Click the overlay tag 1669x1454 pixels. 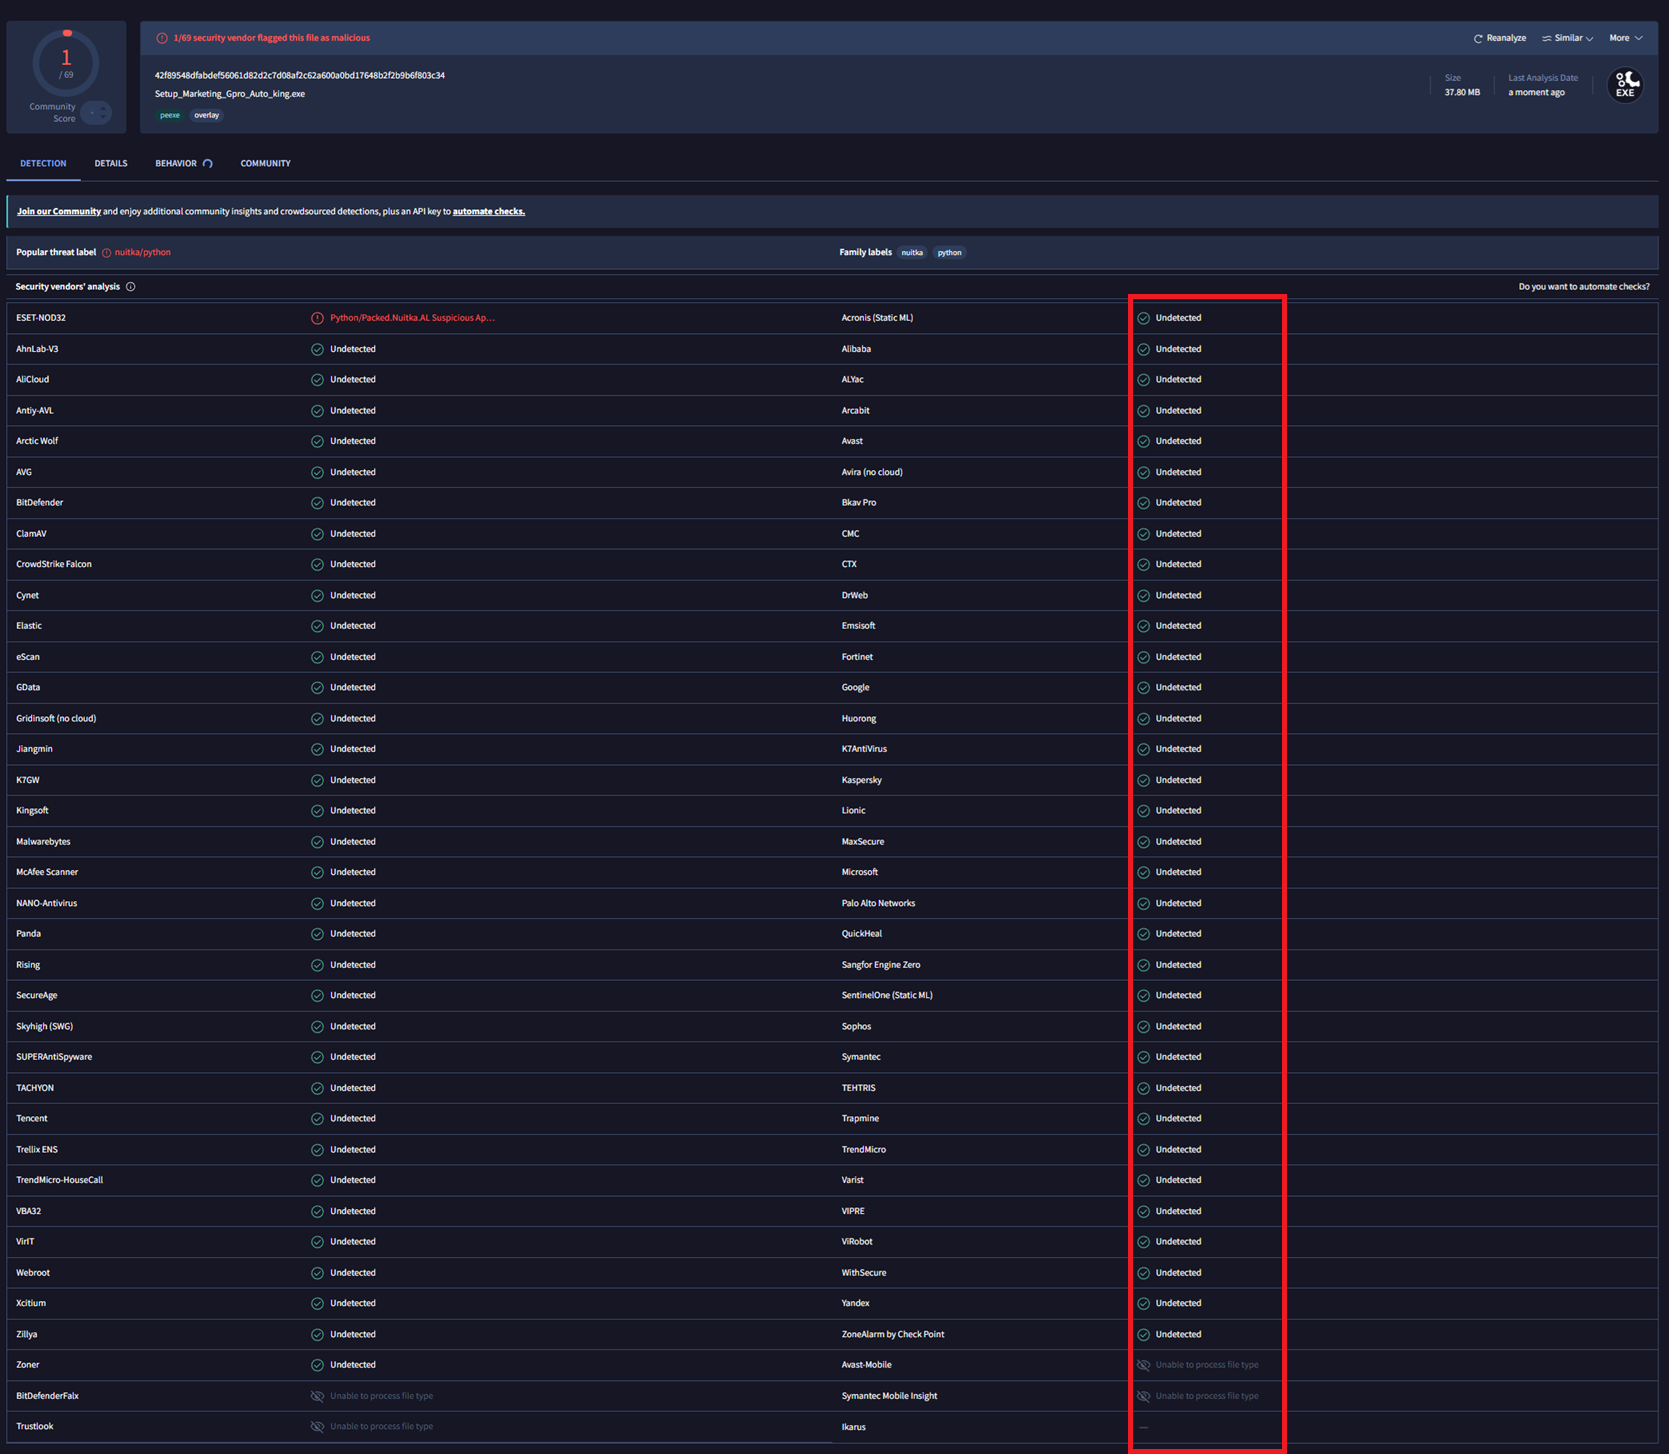pos(207,115)
